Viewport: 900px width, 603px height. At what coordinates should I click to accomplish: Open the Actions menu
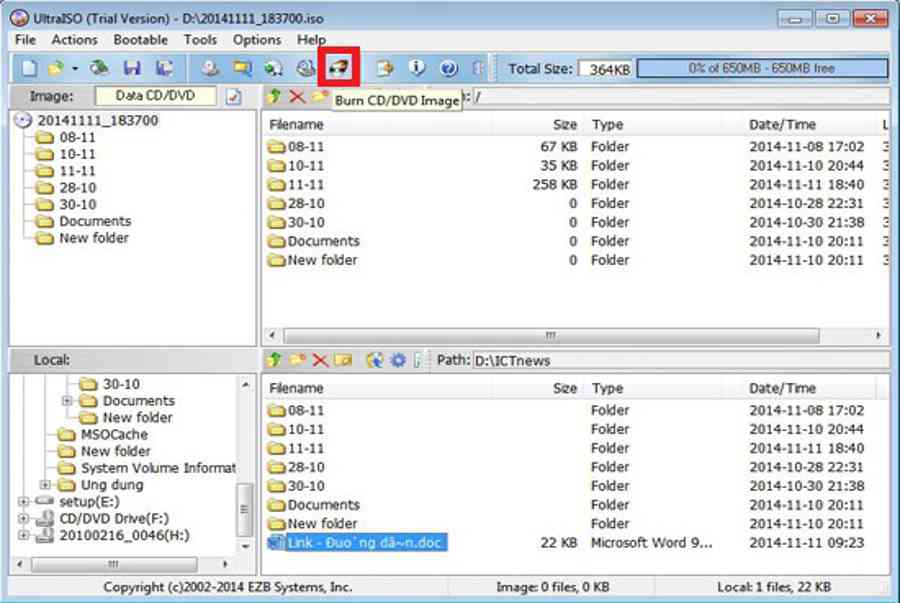tap(75, 40)
